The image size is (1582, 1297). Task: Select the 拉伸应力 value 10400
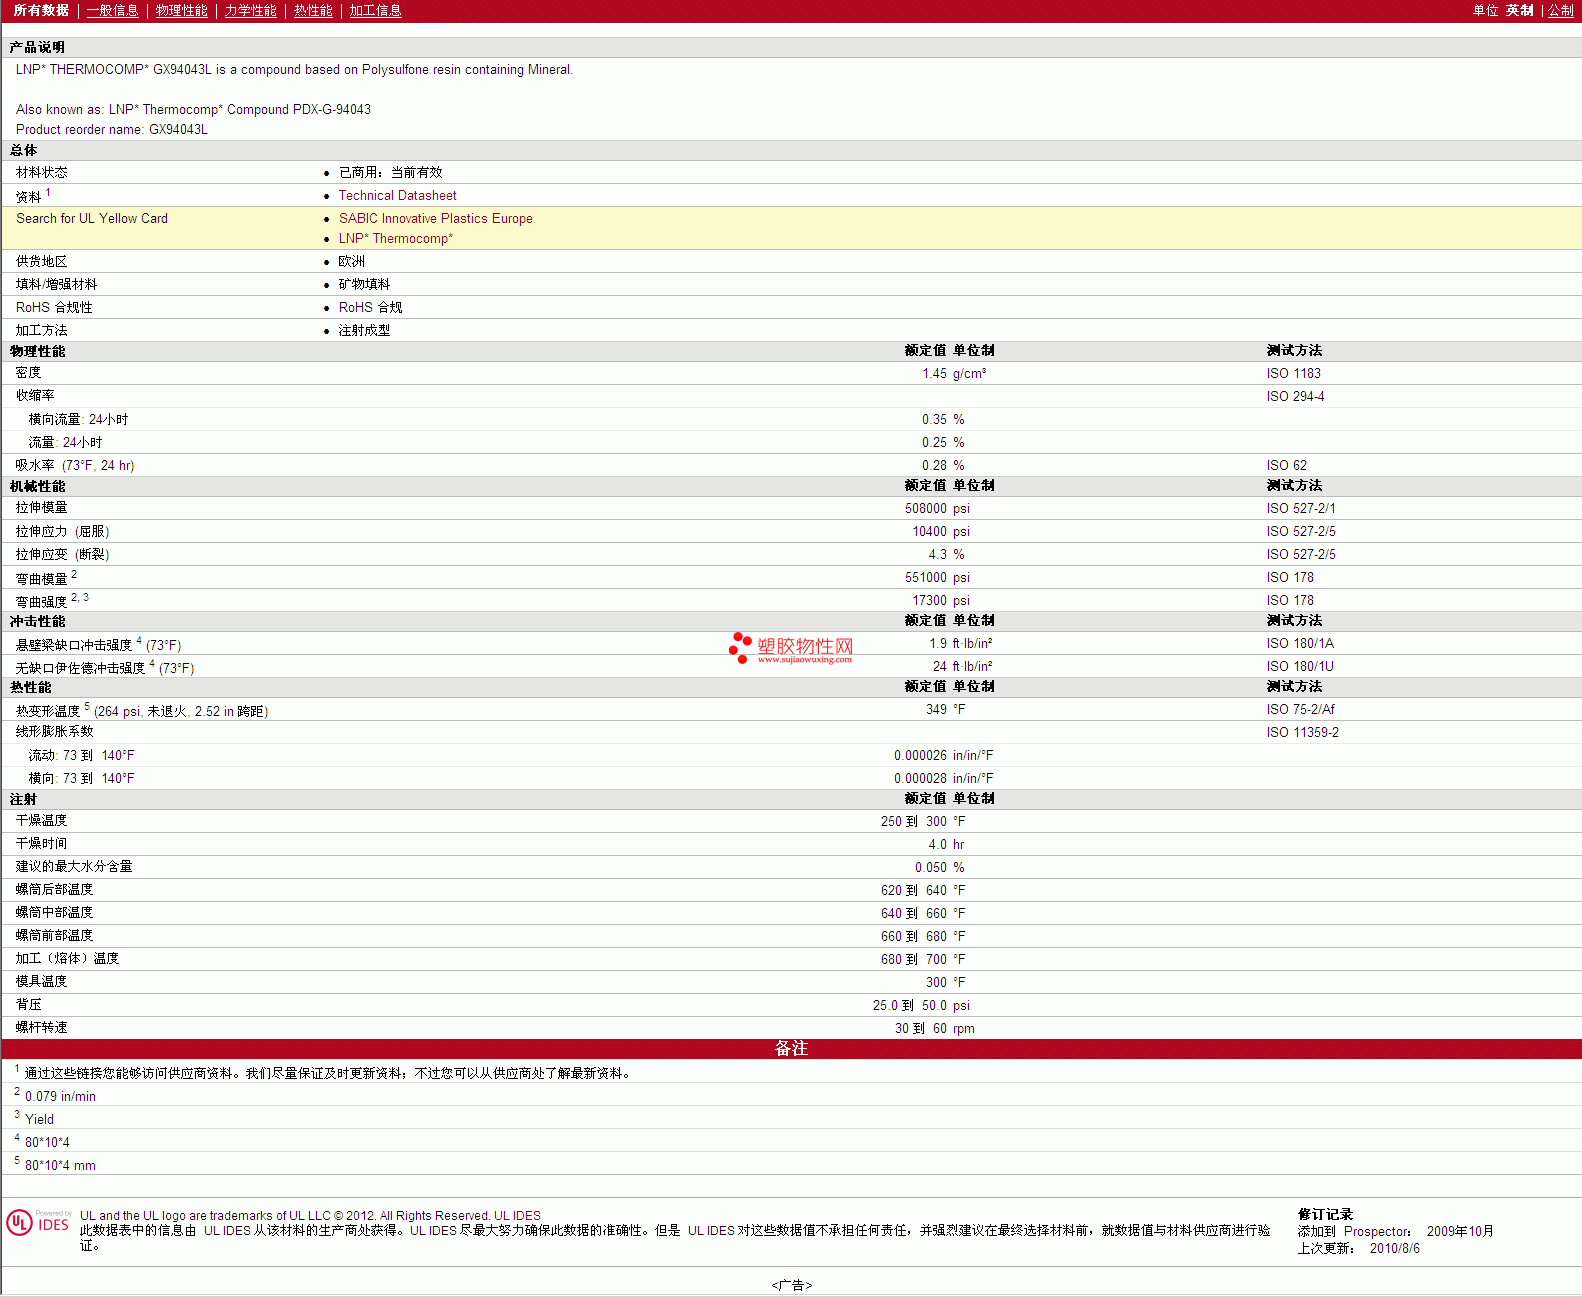click(929, 532)
